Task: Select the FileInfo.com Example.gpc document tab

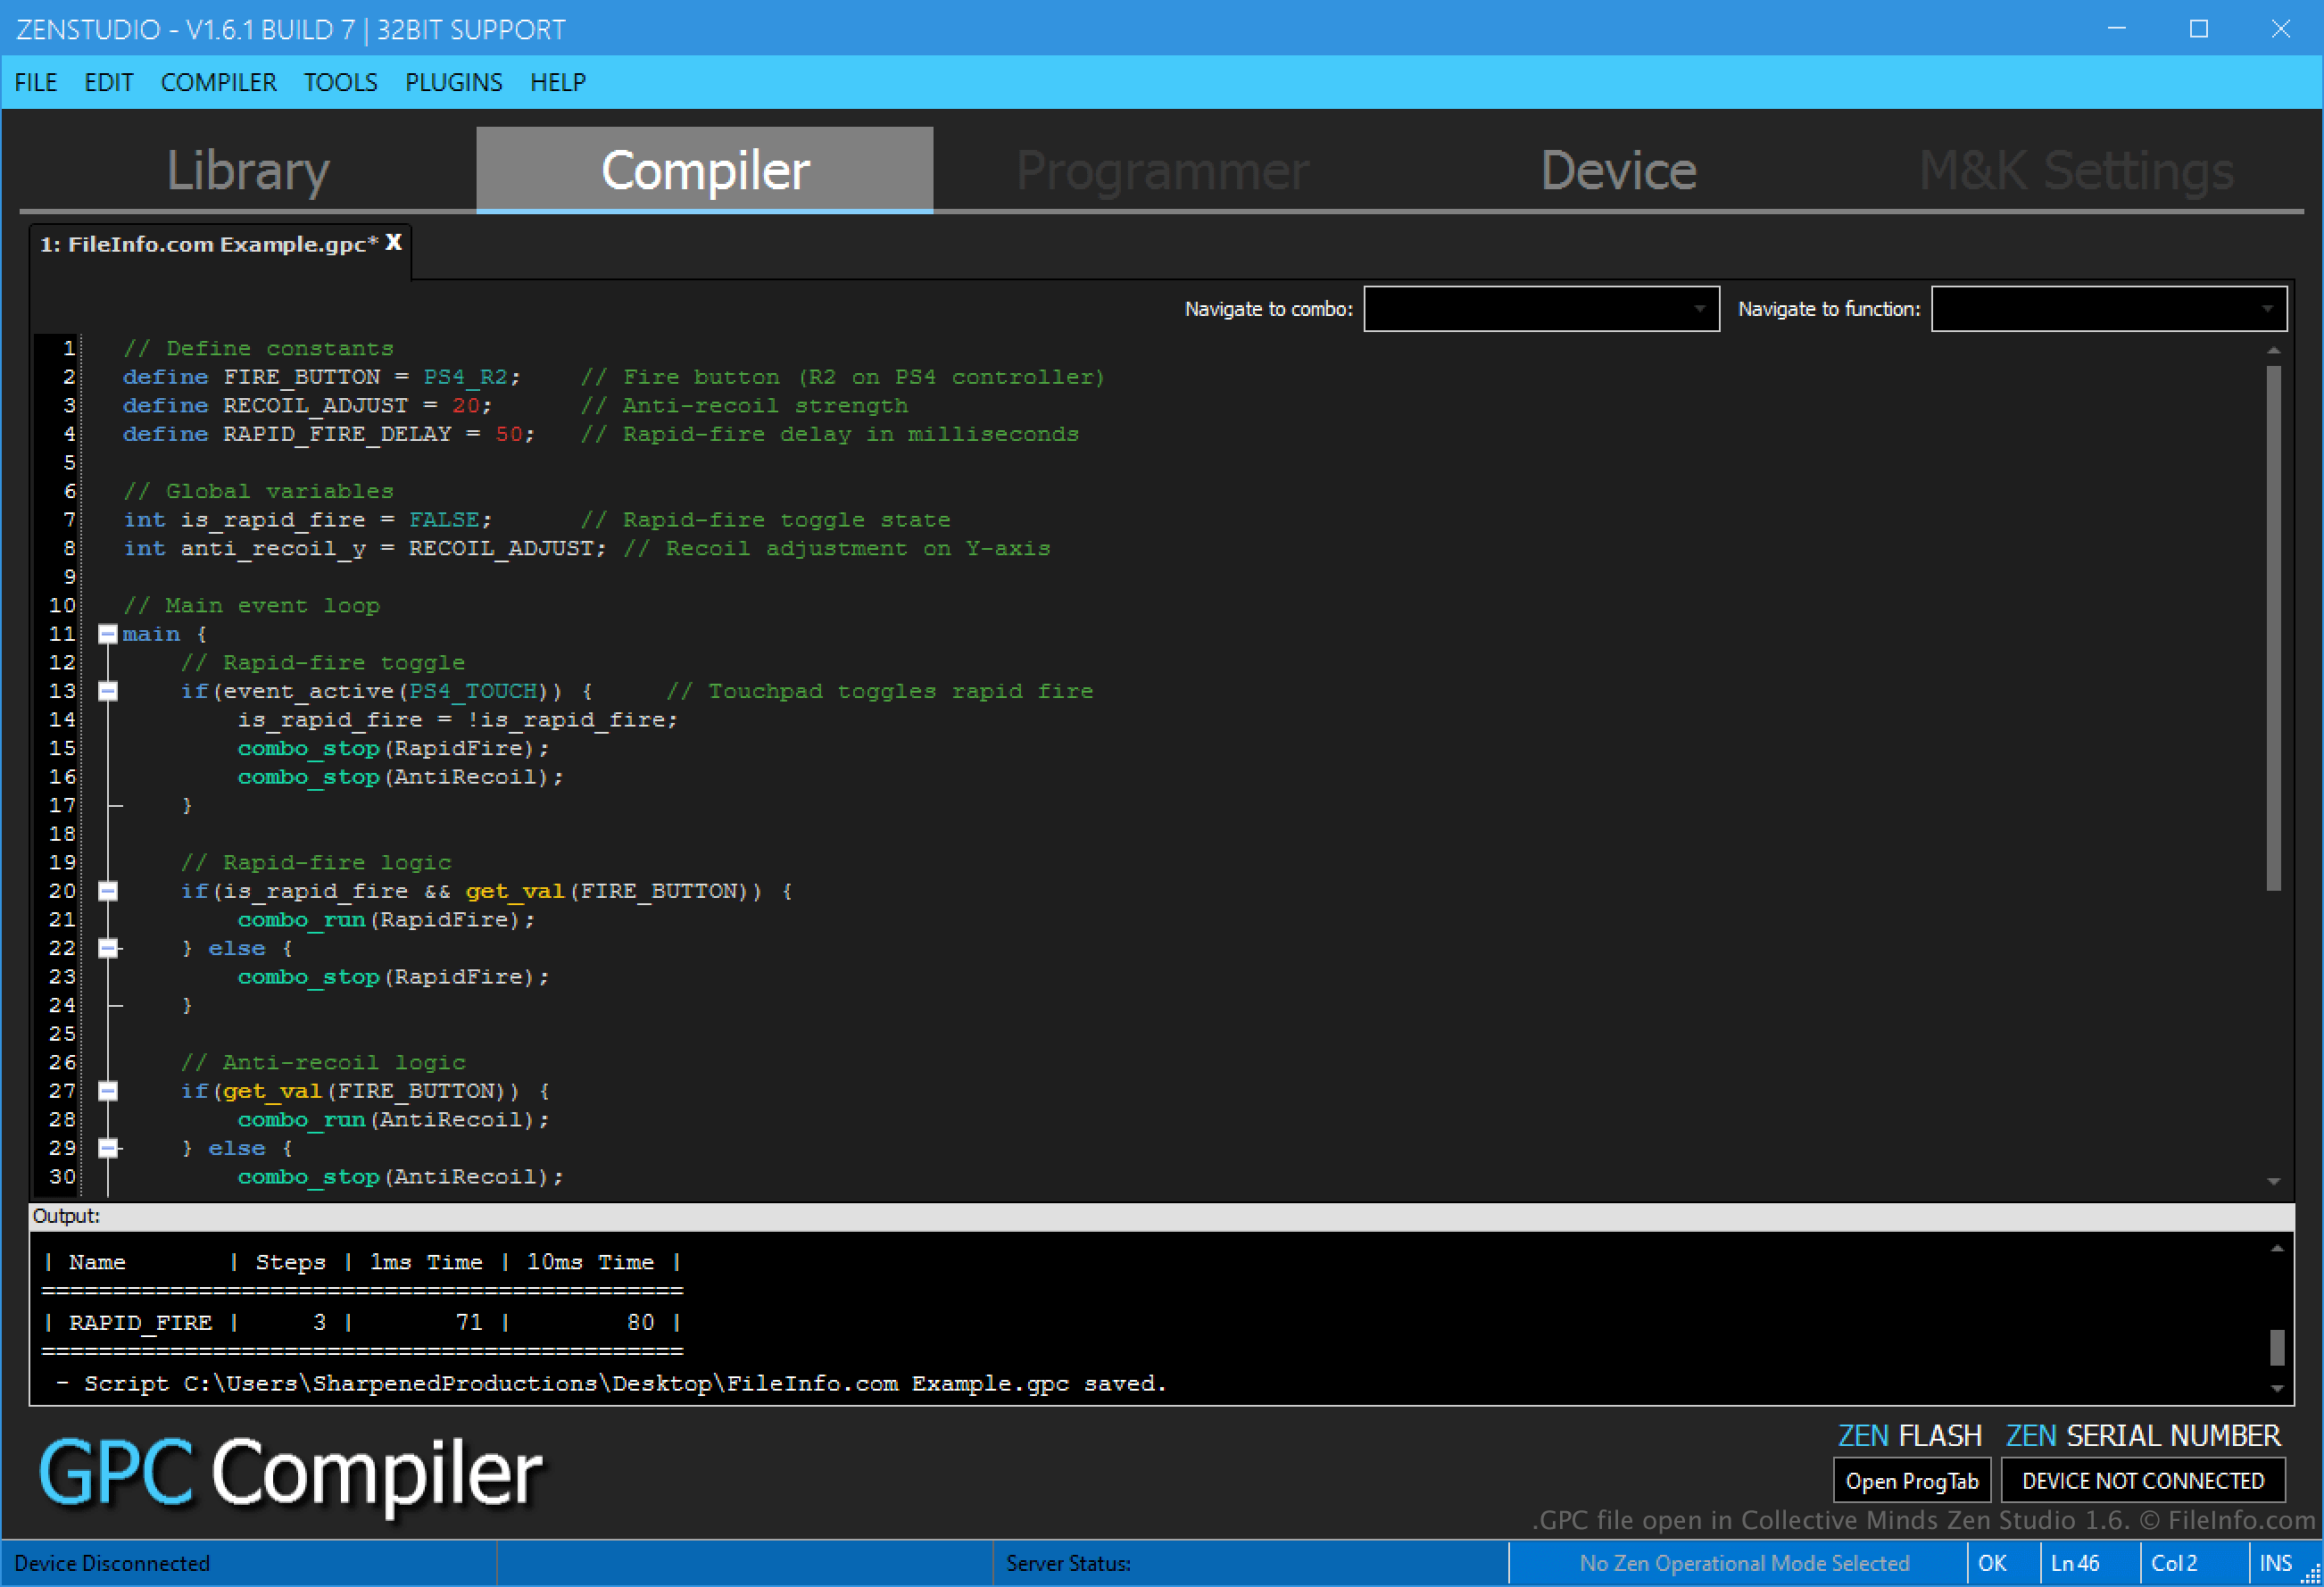Action: (x=209, y=244)
